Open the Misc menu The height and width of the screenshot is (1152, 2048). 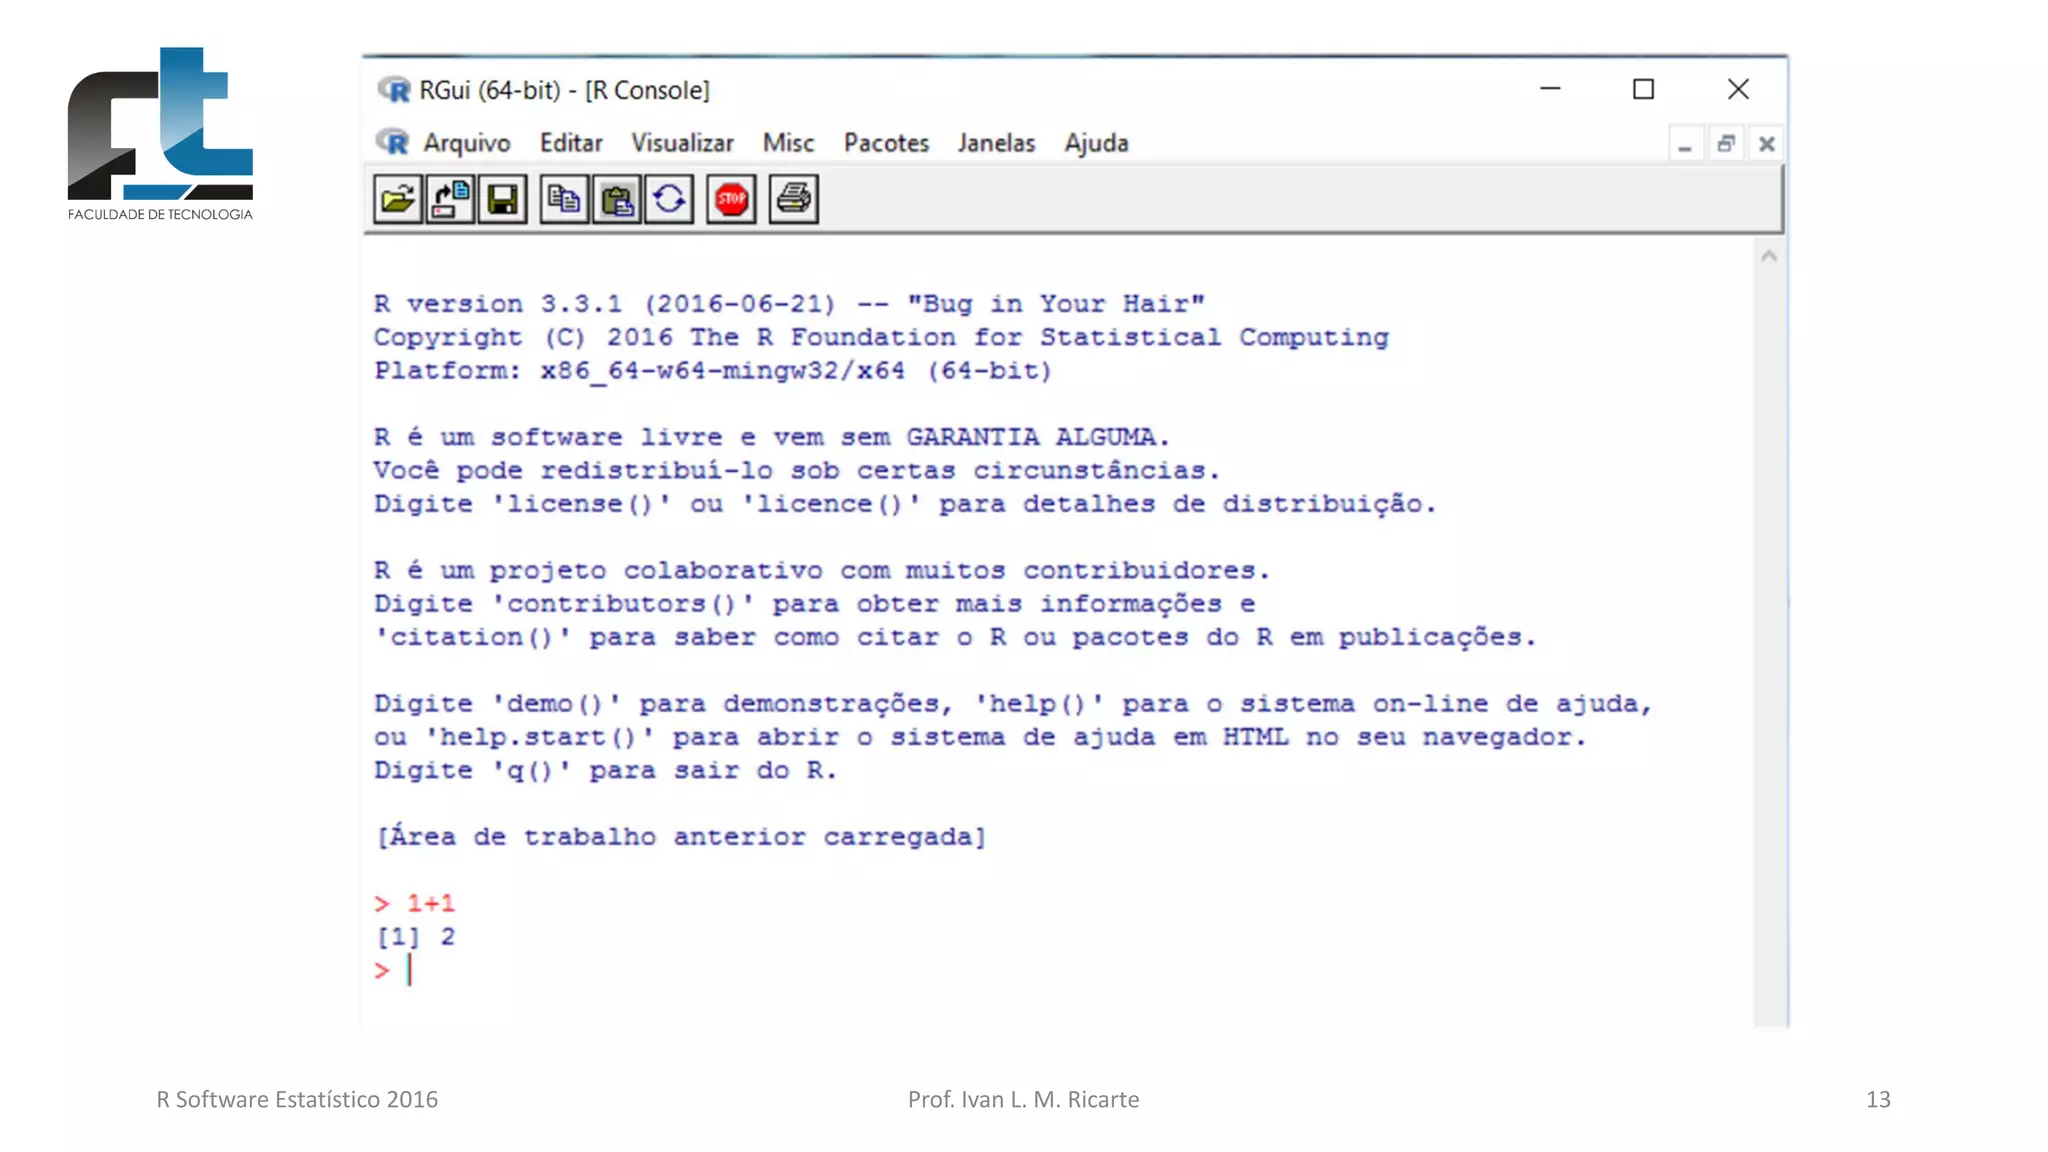pyautogui.click(x=788, y=143)
